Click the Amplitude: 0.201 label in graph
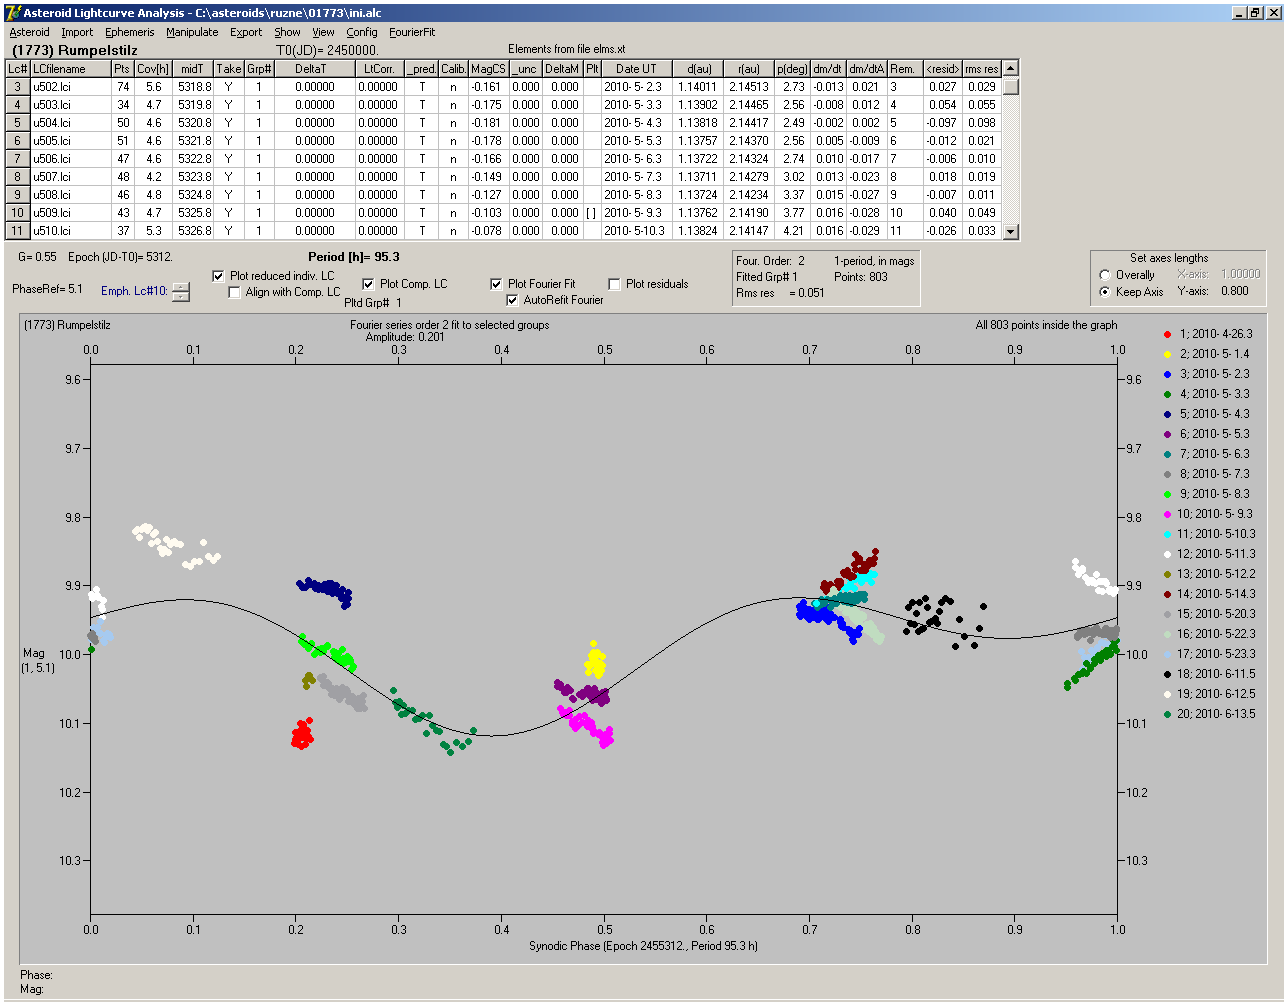1288x1002 pixels. point(405,337)
